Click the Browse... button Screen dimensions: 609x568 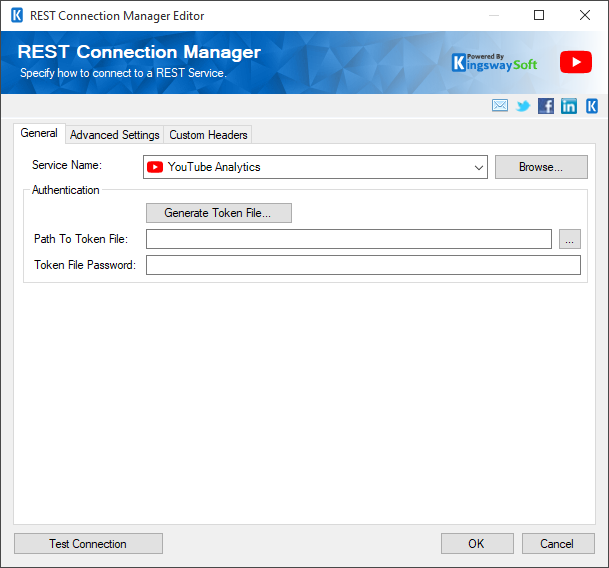pyautogui.click(x=541, y=167)
